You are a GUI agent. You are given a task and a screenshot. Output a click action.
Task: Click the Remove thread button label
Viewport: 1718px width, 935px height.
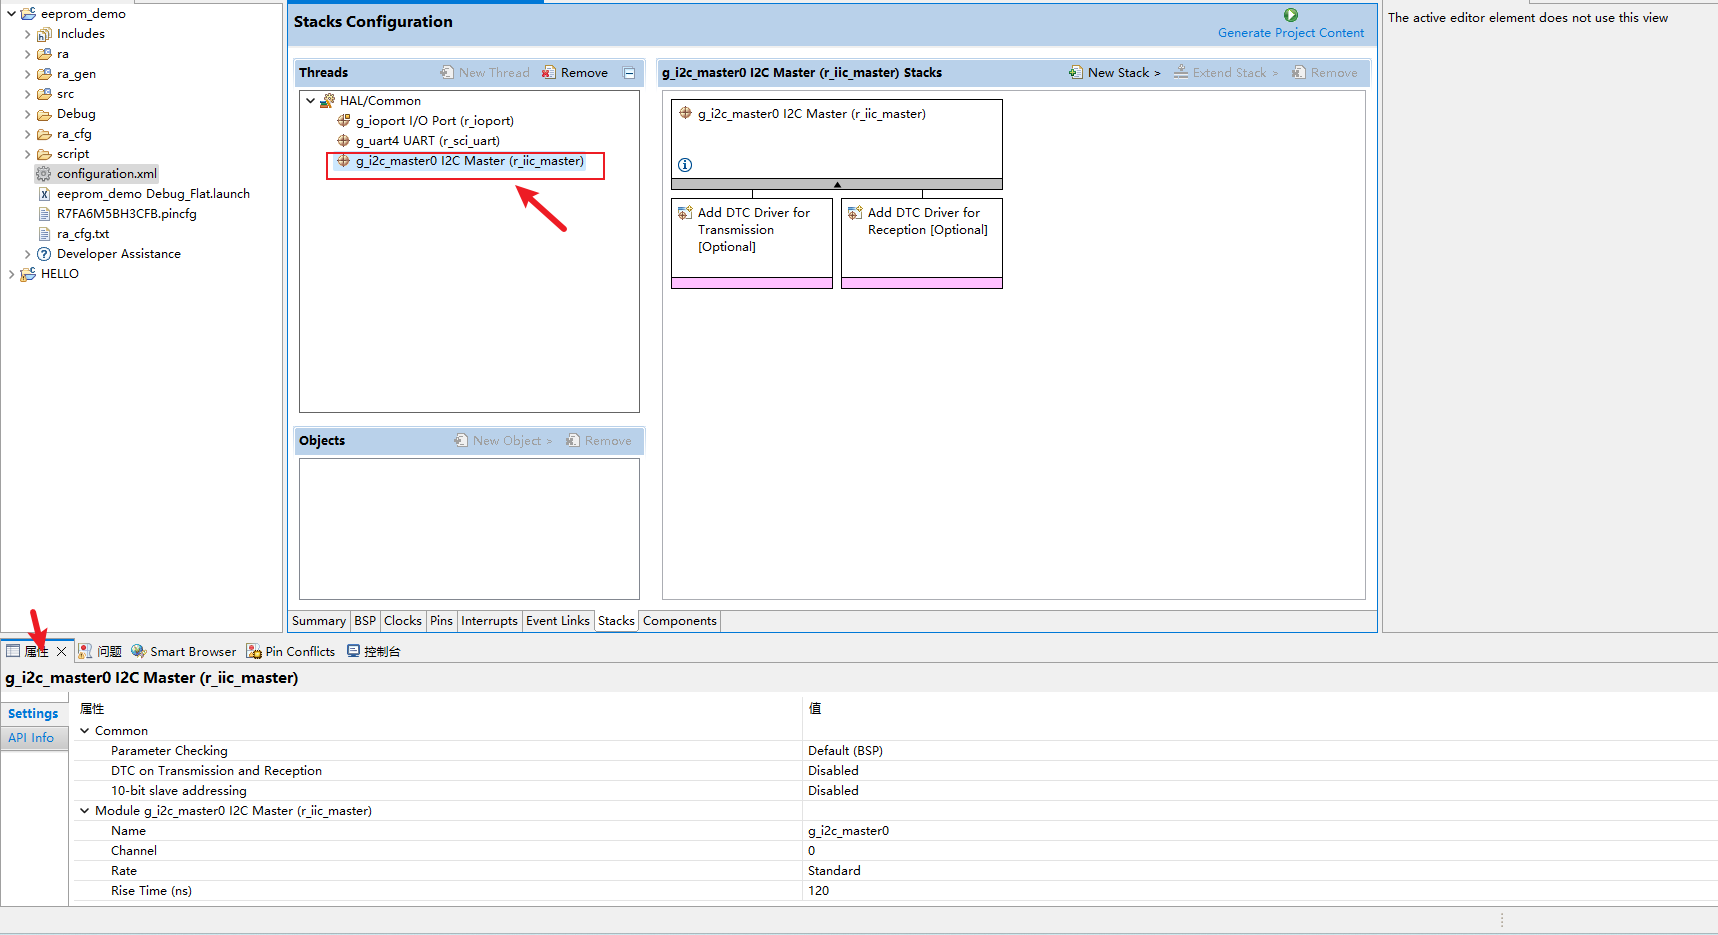[x=584, y=73]
